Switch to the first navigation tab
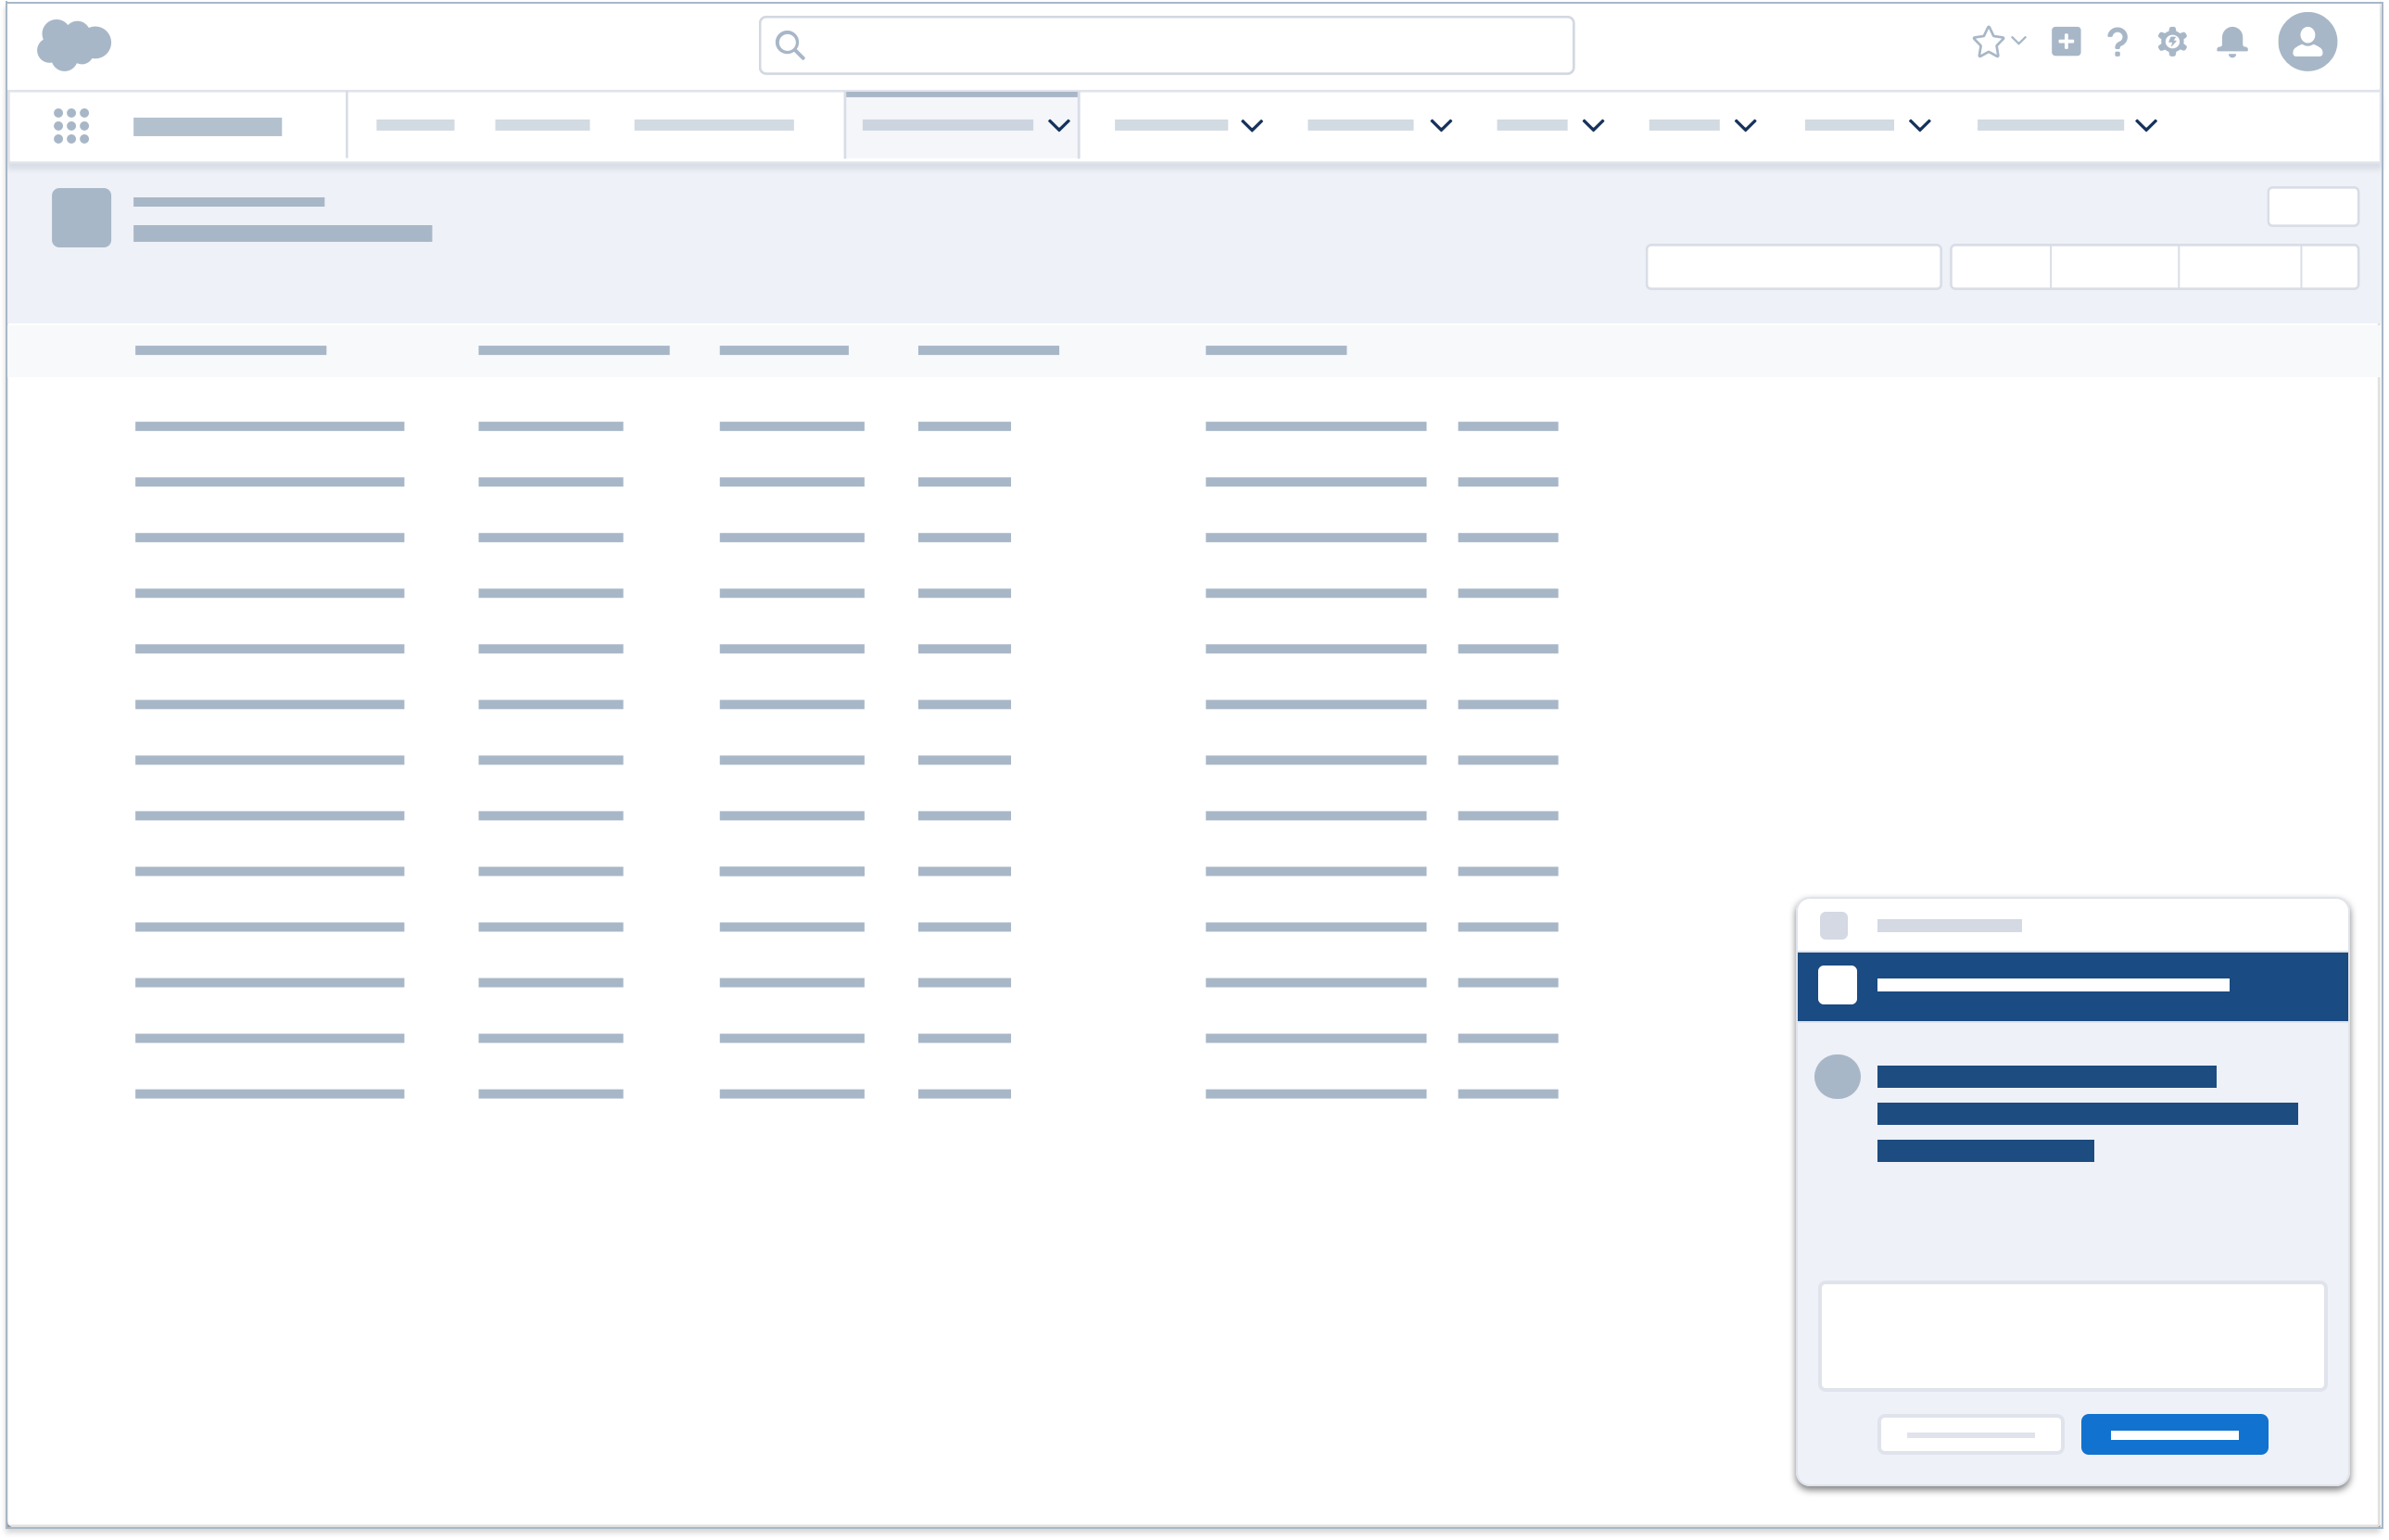Viewport: 2389px width, 1540px height. (417, 126)
